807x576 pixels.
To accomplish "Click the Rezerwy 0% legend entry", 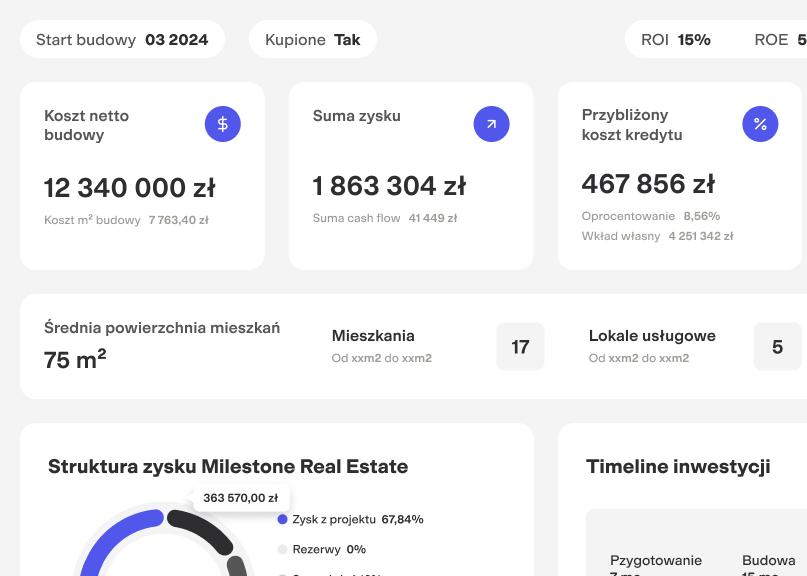I will 322,549.
